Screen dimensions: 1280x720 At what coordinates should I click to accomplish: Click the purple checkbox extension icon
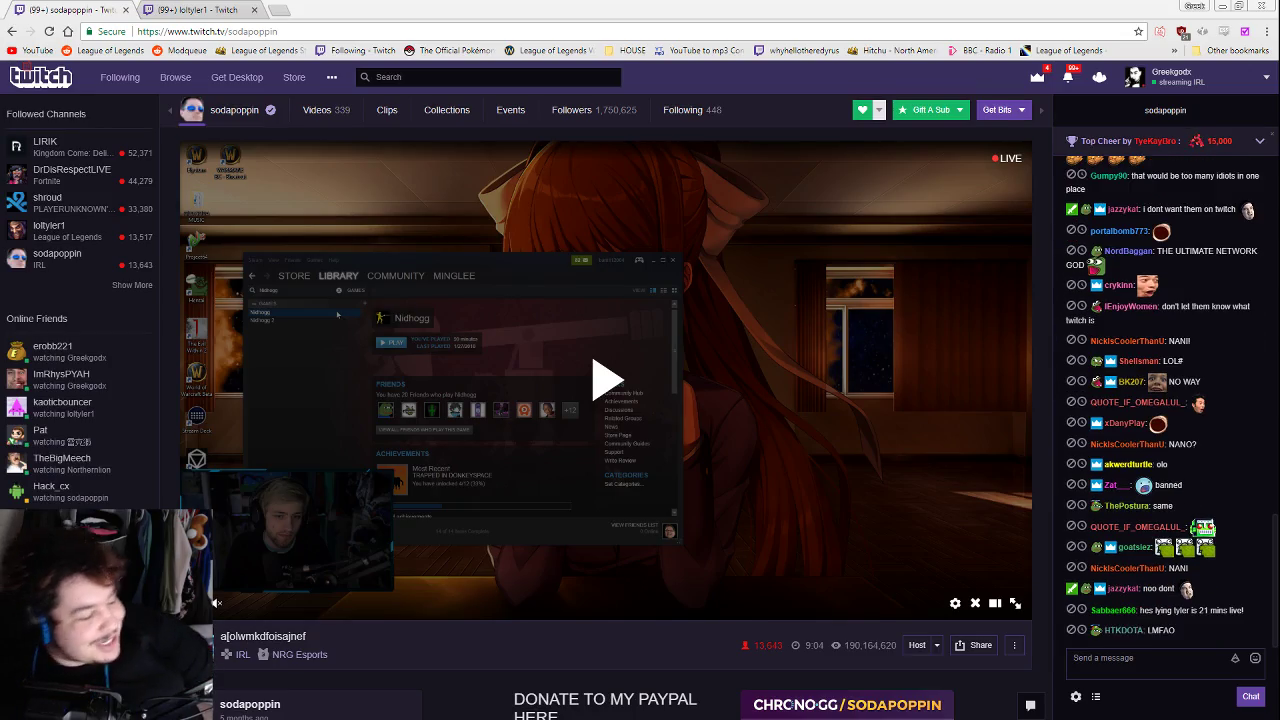(1245, 31)
